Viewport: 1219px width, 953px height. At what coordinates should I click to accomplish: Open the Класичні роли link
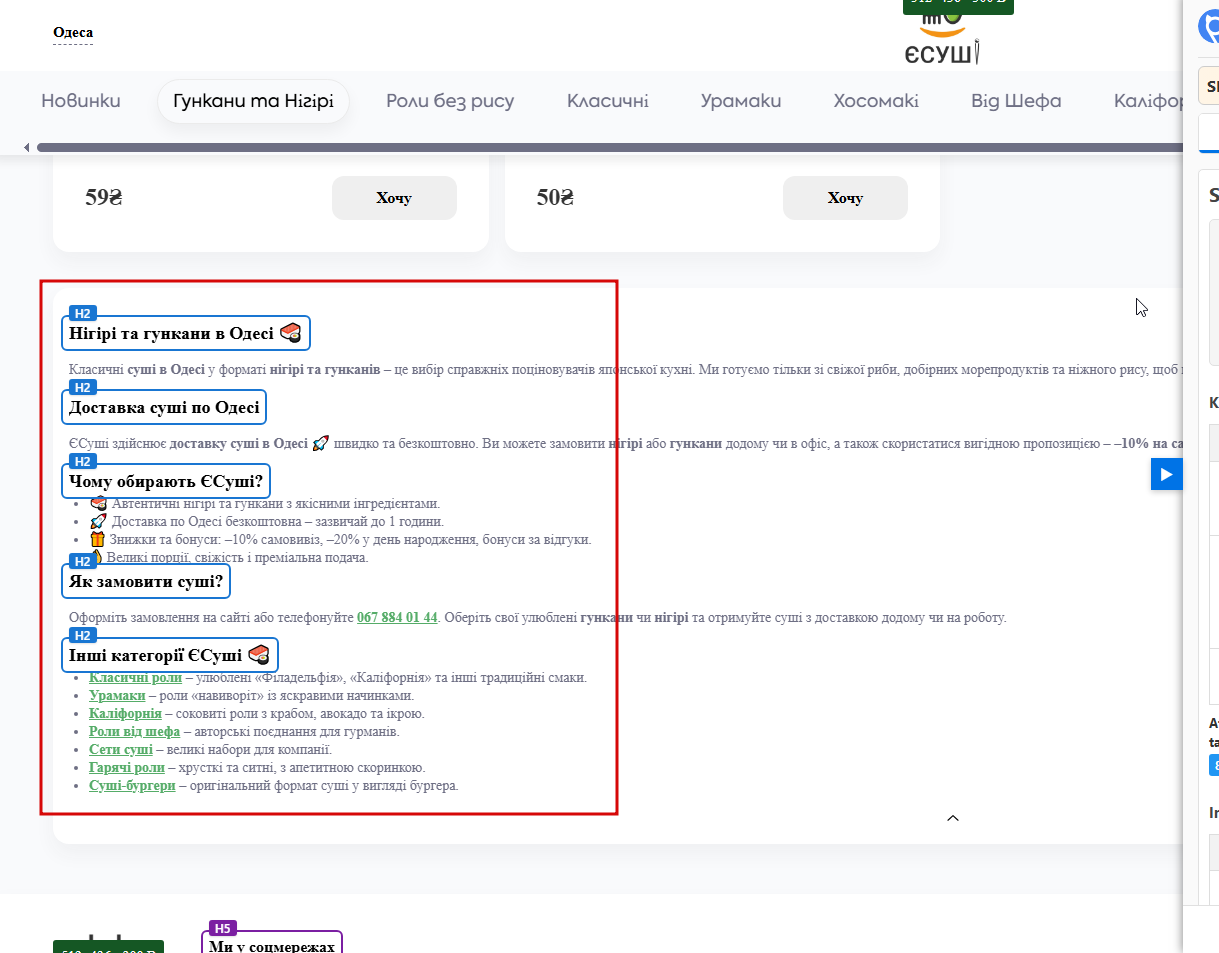(x=135, y=677)
